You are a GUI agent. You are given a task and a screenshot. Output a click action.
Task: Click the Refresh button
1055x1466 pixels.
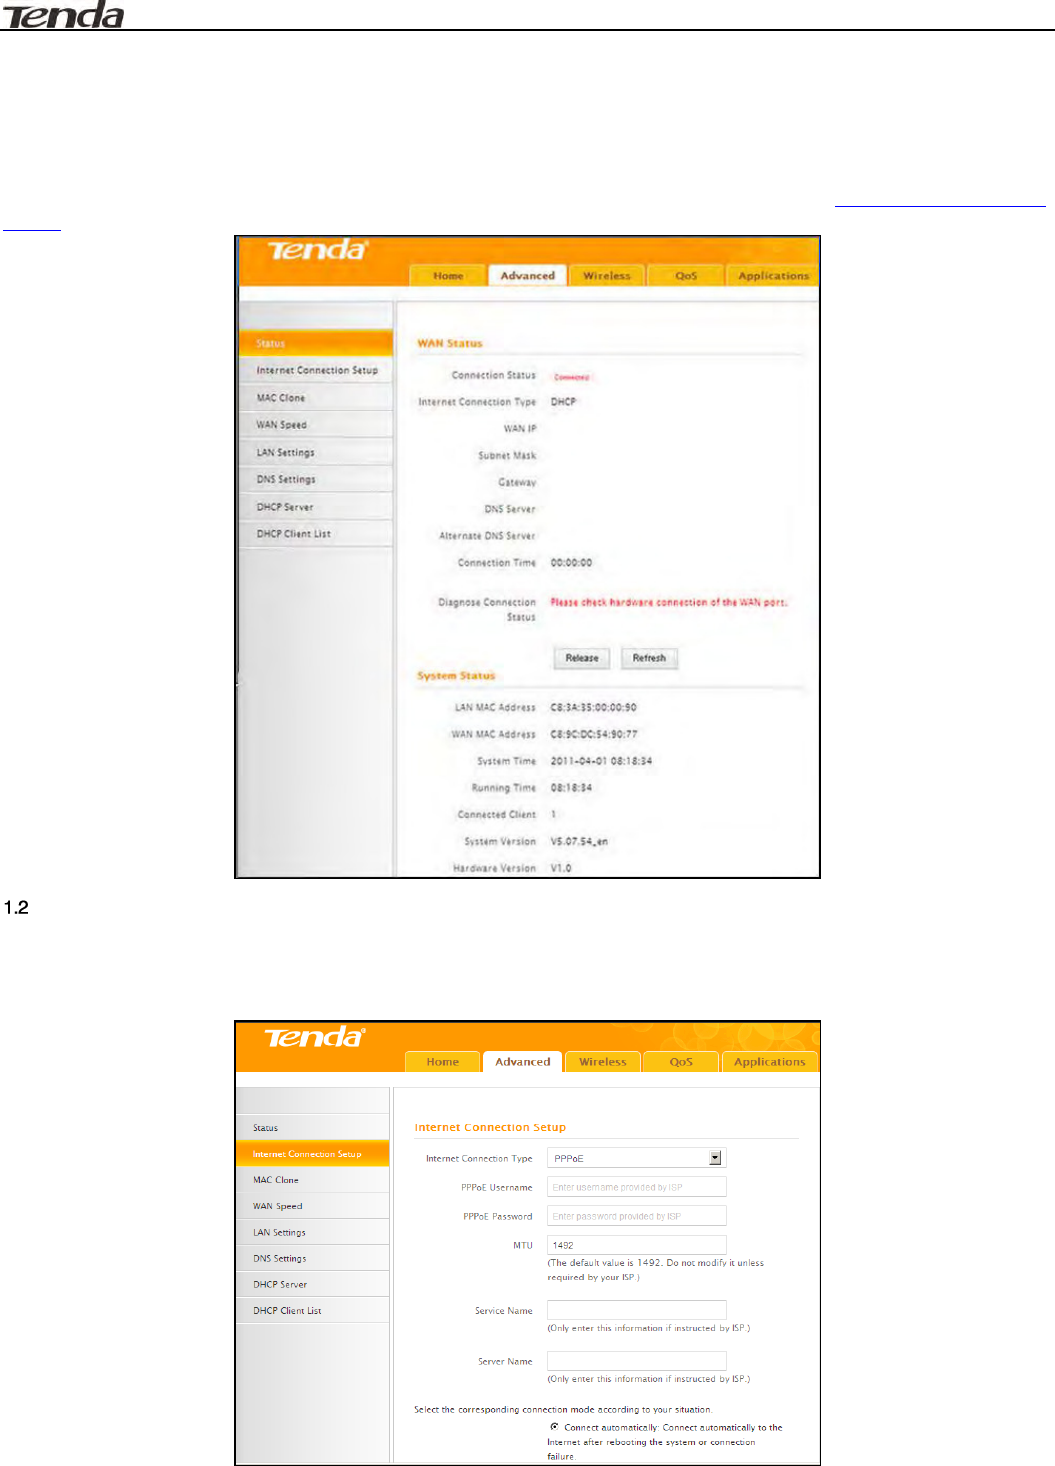(x=649, y=658)
